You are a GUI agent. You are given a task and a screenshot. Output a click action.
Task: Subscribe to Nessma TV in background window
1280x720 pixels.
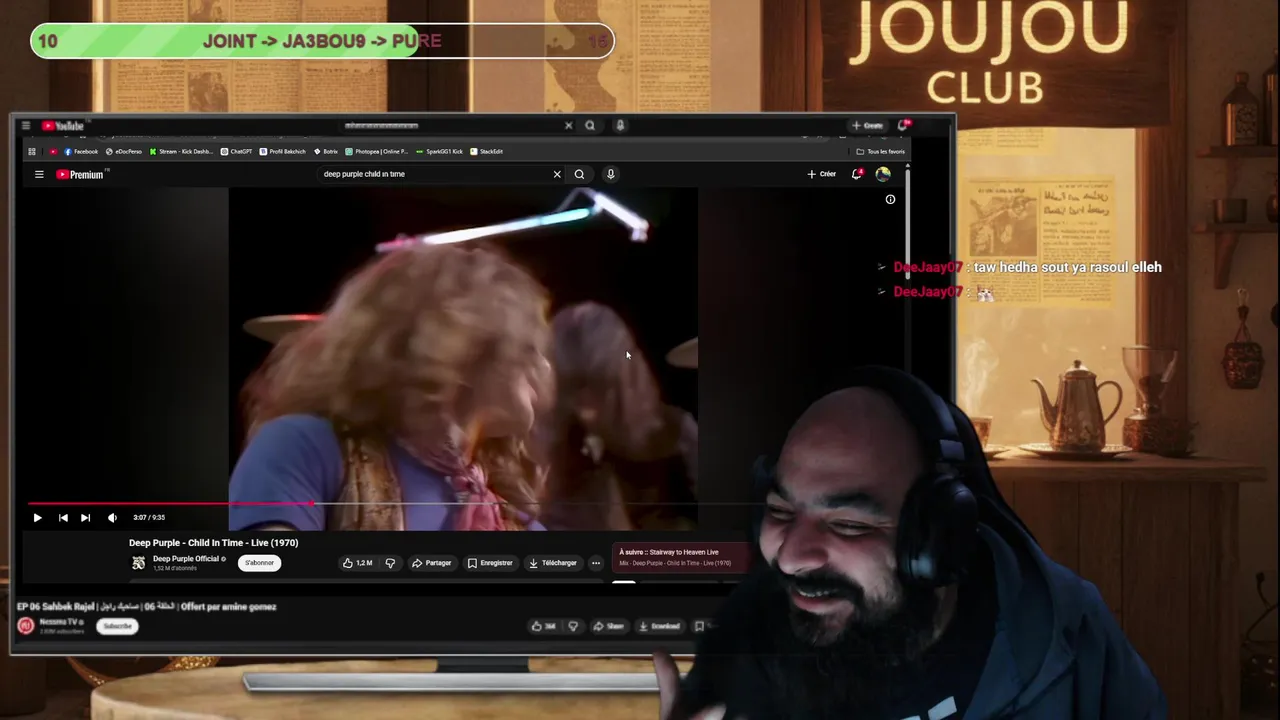pos(117,626)
